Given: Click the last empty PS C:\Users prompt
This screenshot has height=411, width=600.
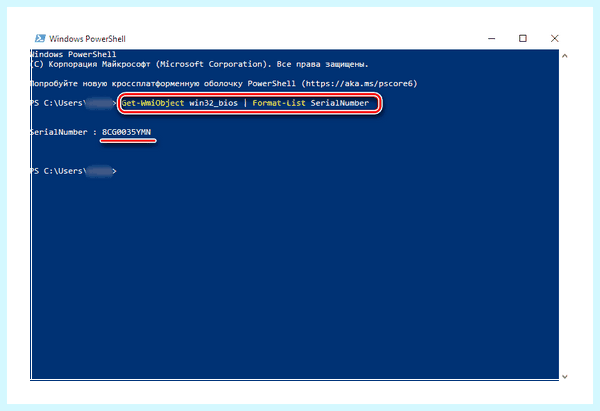Looking at the screenshot, I should (x=73, y=171).
